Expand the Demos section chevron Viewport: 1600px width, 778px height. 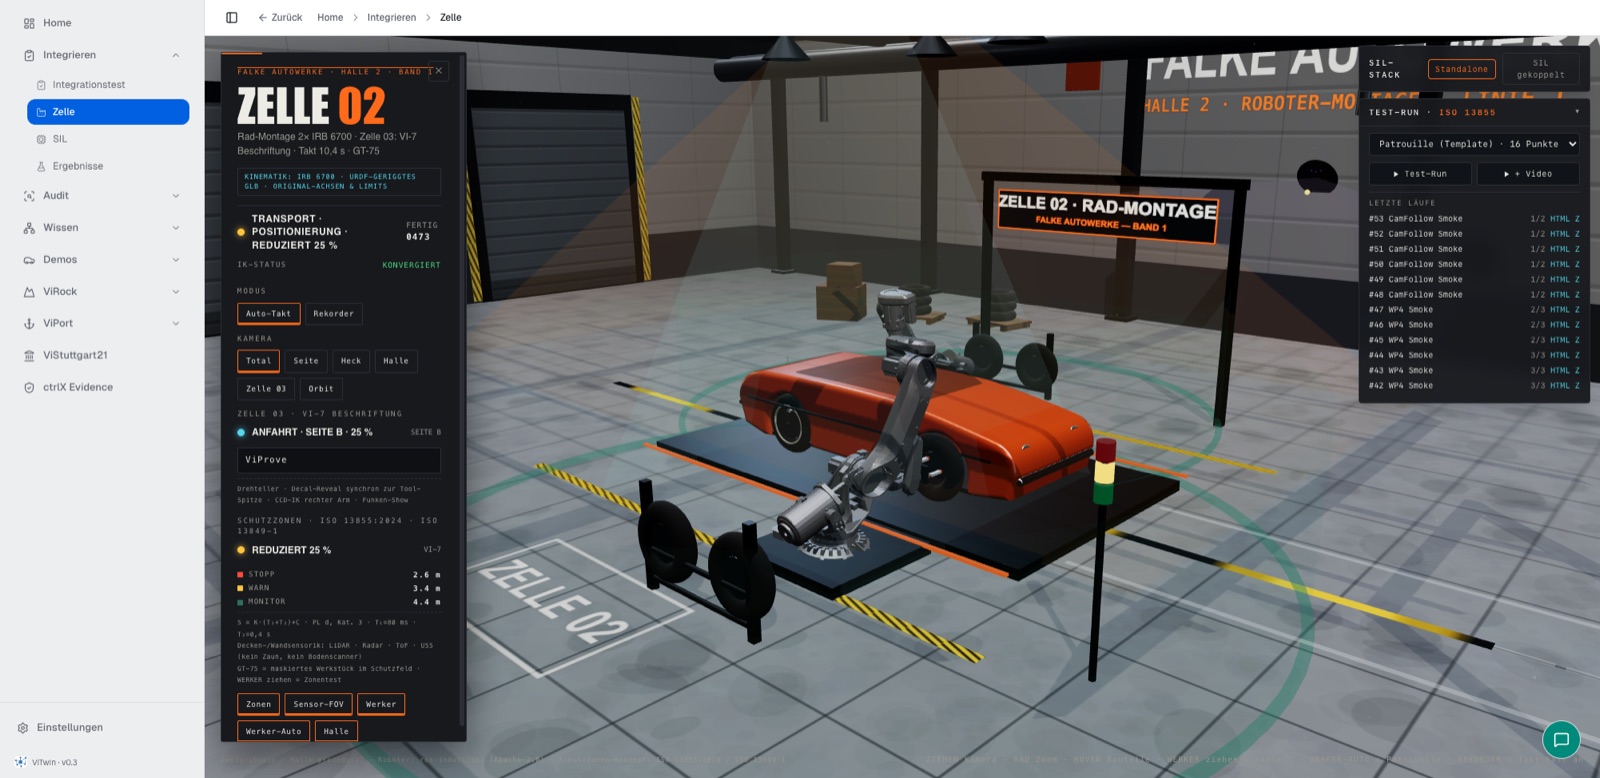click(176, 260)
